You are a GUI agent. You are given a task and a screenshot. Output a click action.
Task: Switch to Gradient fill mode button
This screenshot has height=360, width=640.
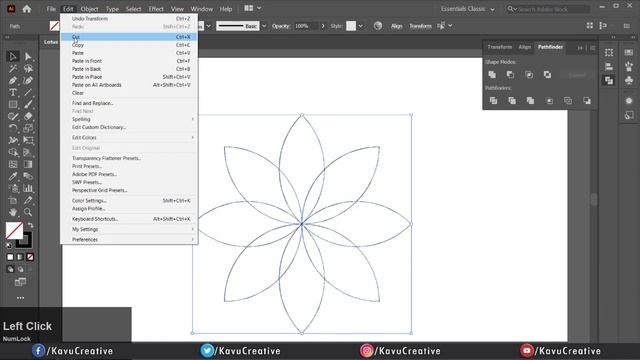click(20, 257)
